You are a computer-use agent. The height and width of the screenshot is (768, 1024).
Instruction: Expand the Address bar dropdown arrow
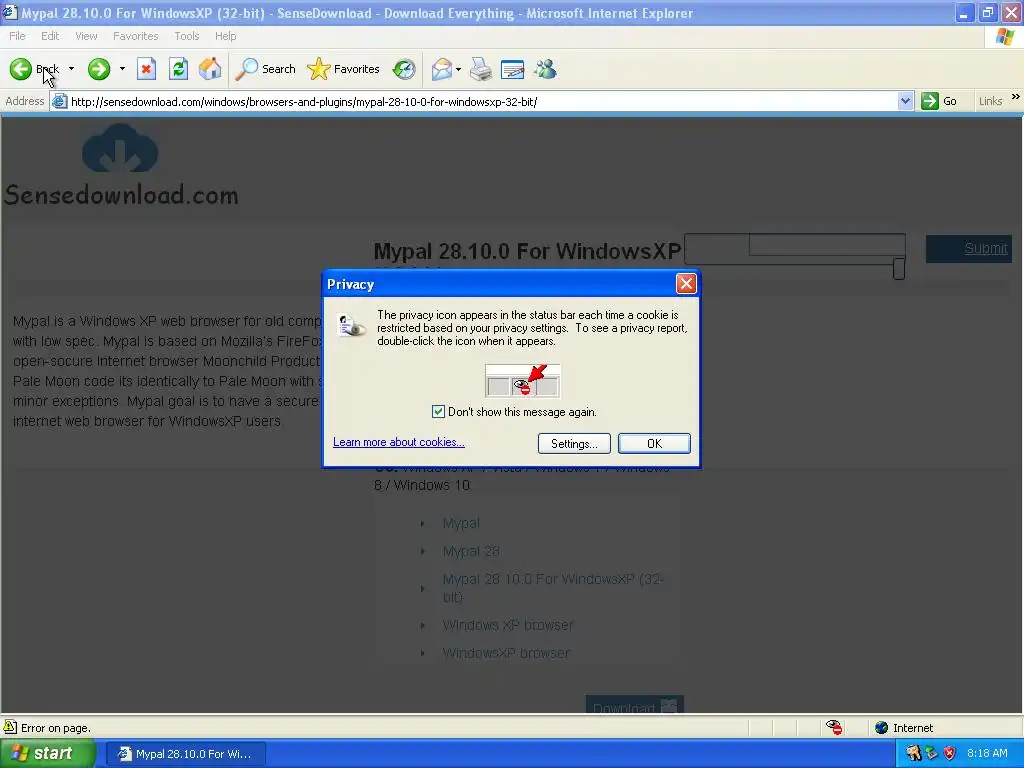click(x=905, y=102)
